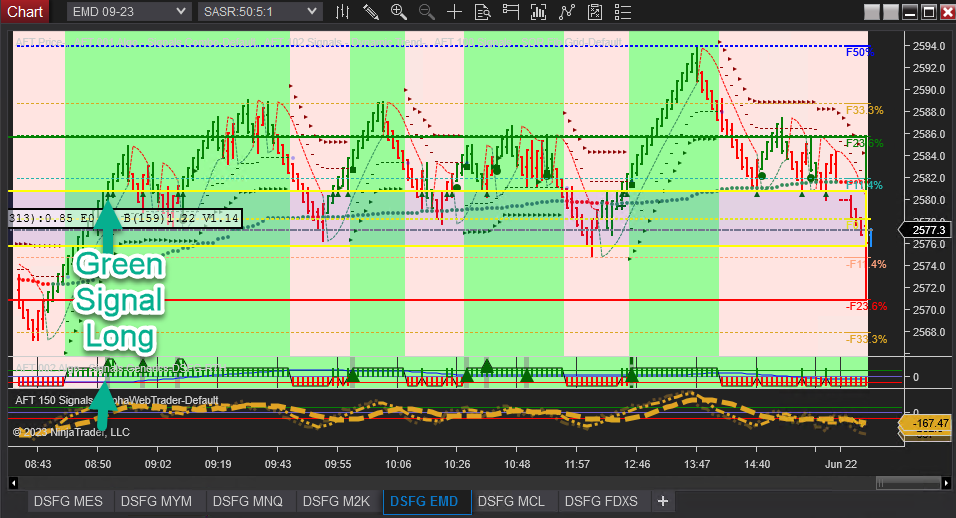Click the data readout box showing V1.14

tap(125, 218)
